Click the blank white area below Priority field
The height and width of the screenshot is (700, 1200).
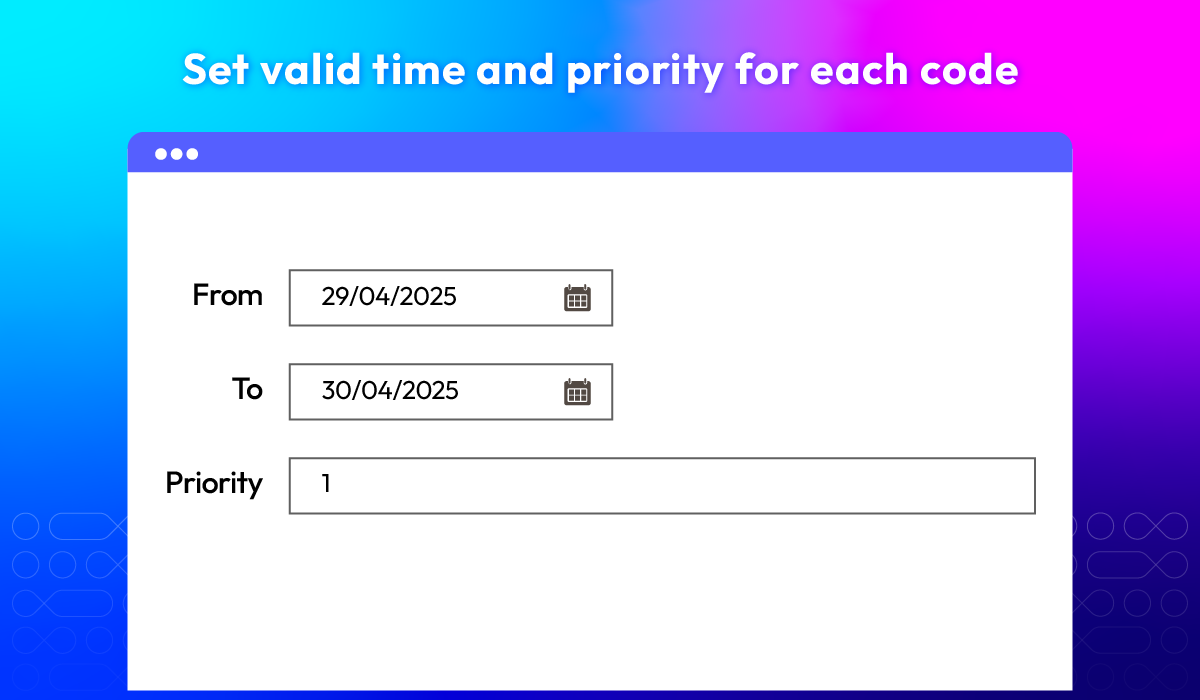(600, 600)
